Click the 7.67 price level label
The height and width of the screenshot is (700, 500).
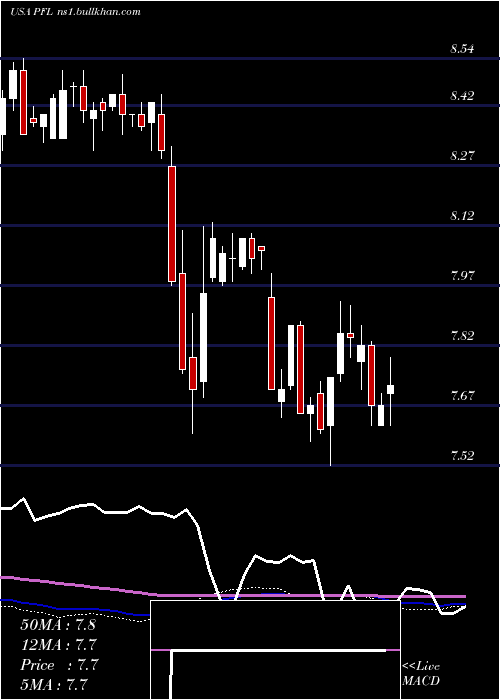462,396
